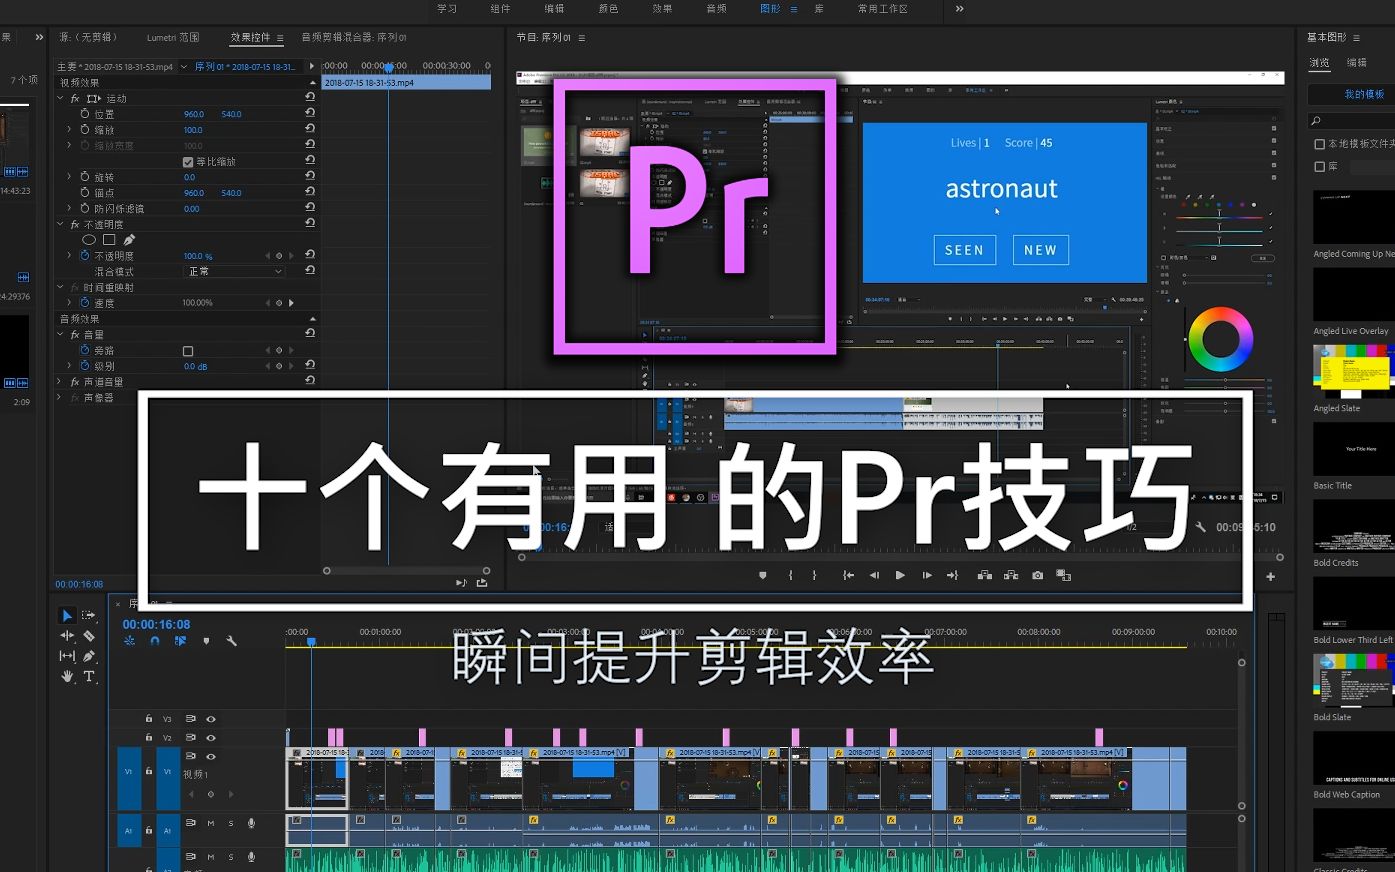Select the Hand tool
1395x872 pixels.
tap(67, 676)
